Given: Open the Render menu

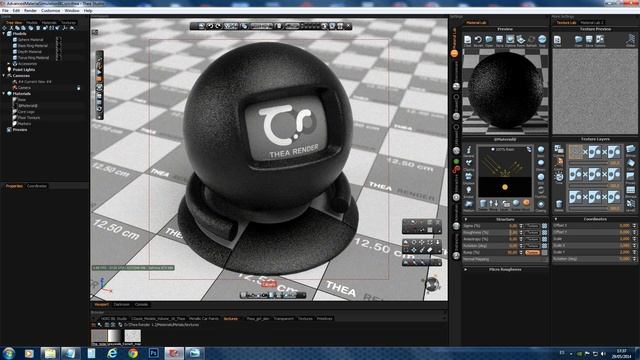Looking at the screenshot, I should (x=30, y=11).
